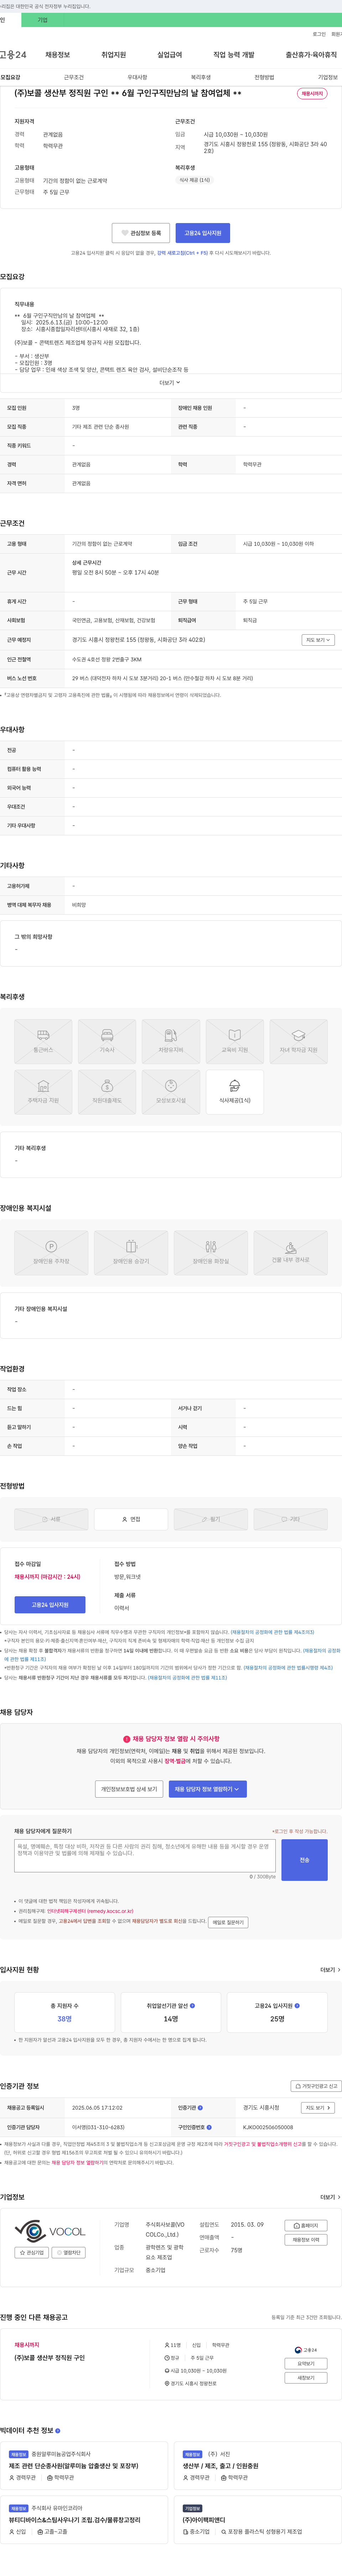Click the 고용24 logo
The image size is (342, 2576).
13,55
